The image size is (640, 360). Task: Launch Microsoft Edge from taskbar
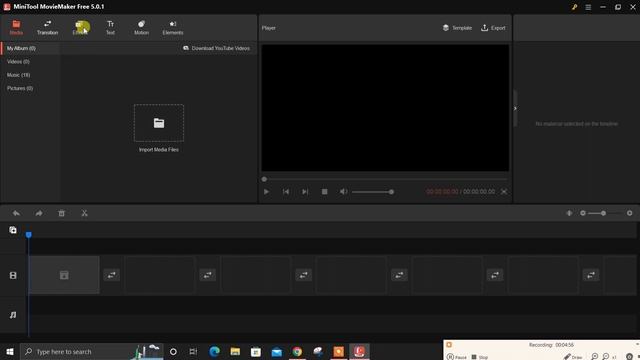214,351
